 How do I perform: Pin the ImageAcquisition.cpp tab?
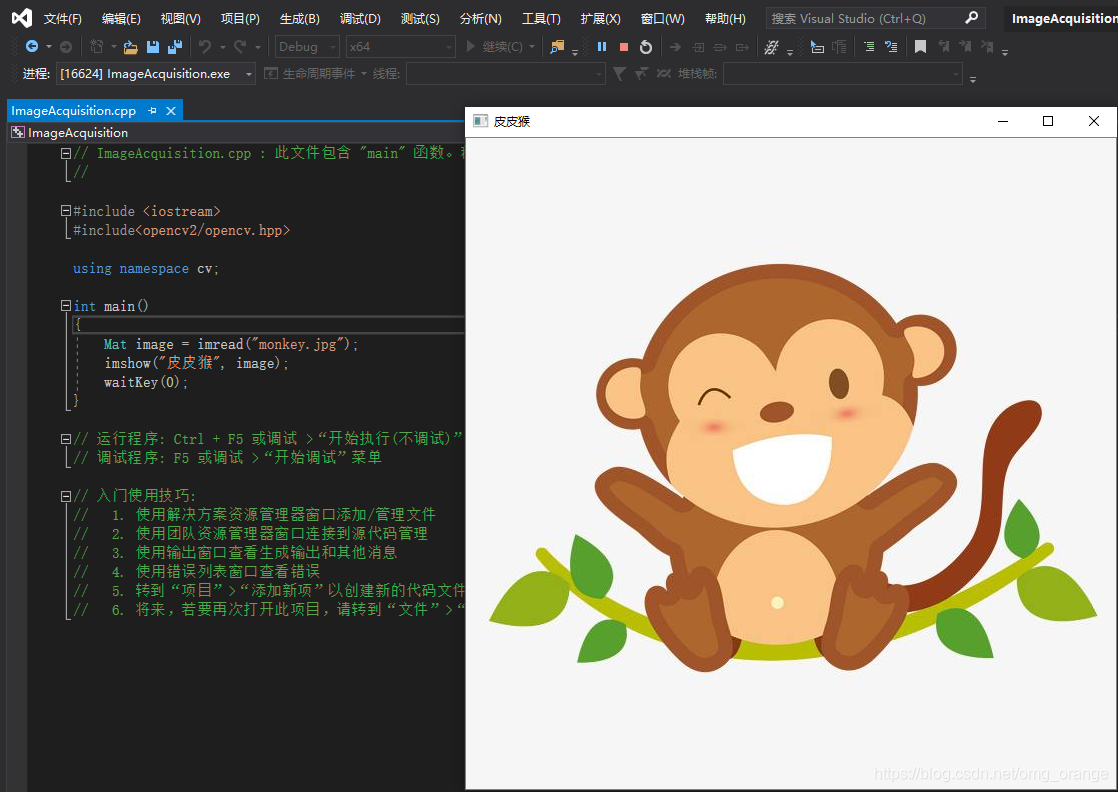(x=152, y=110)
